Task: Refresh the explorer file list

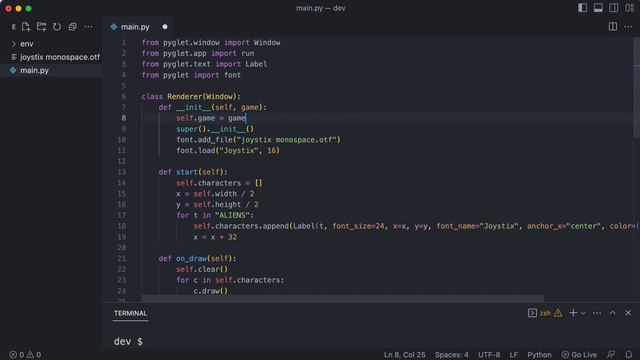Action: pyautogui.click(x=57, y=27)
